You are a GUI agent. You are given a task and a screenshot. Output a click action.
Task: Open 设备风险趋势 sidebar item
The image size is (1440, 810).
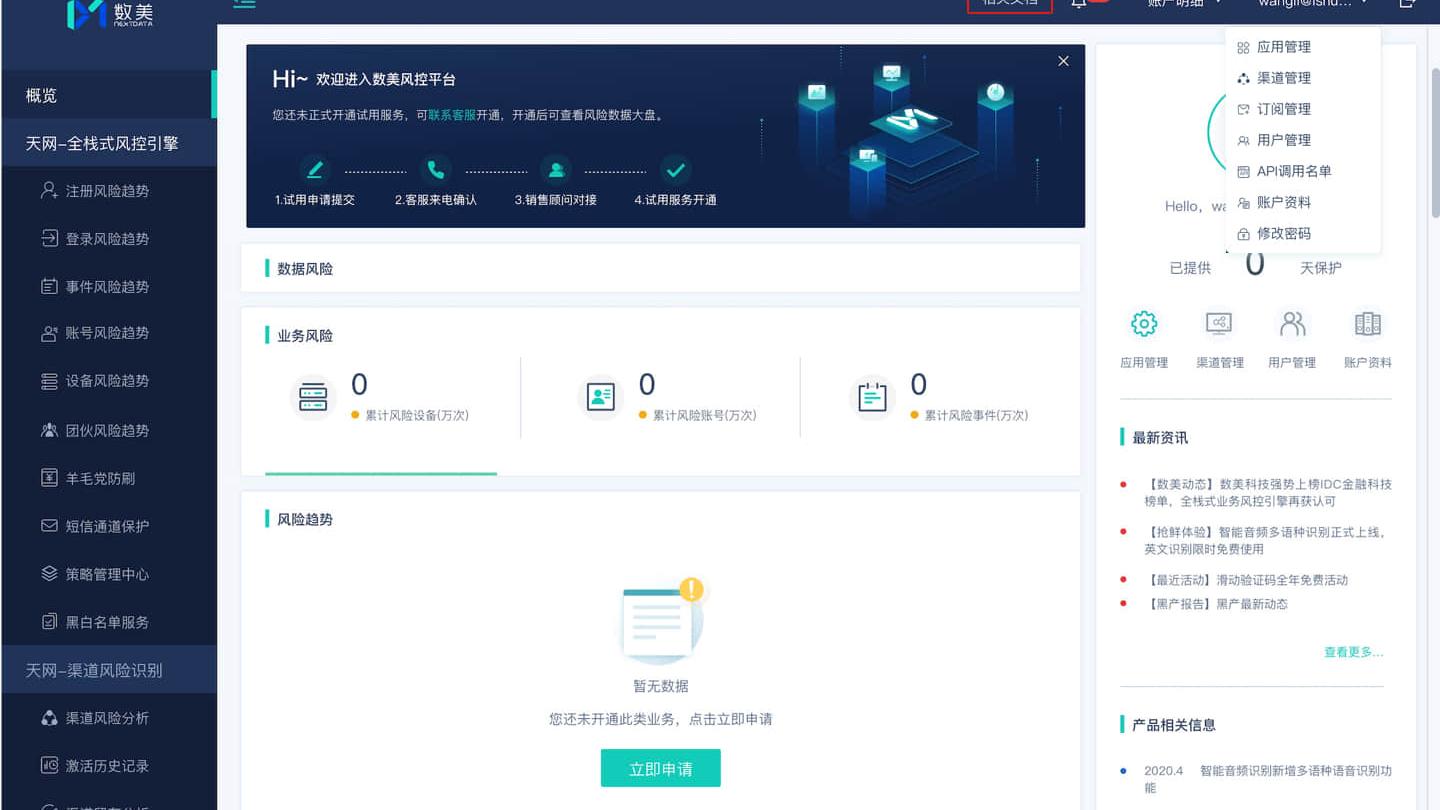pos(107,381)
